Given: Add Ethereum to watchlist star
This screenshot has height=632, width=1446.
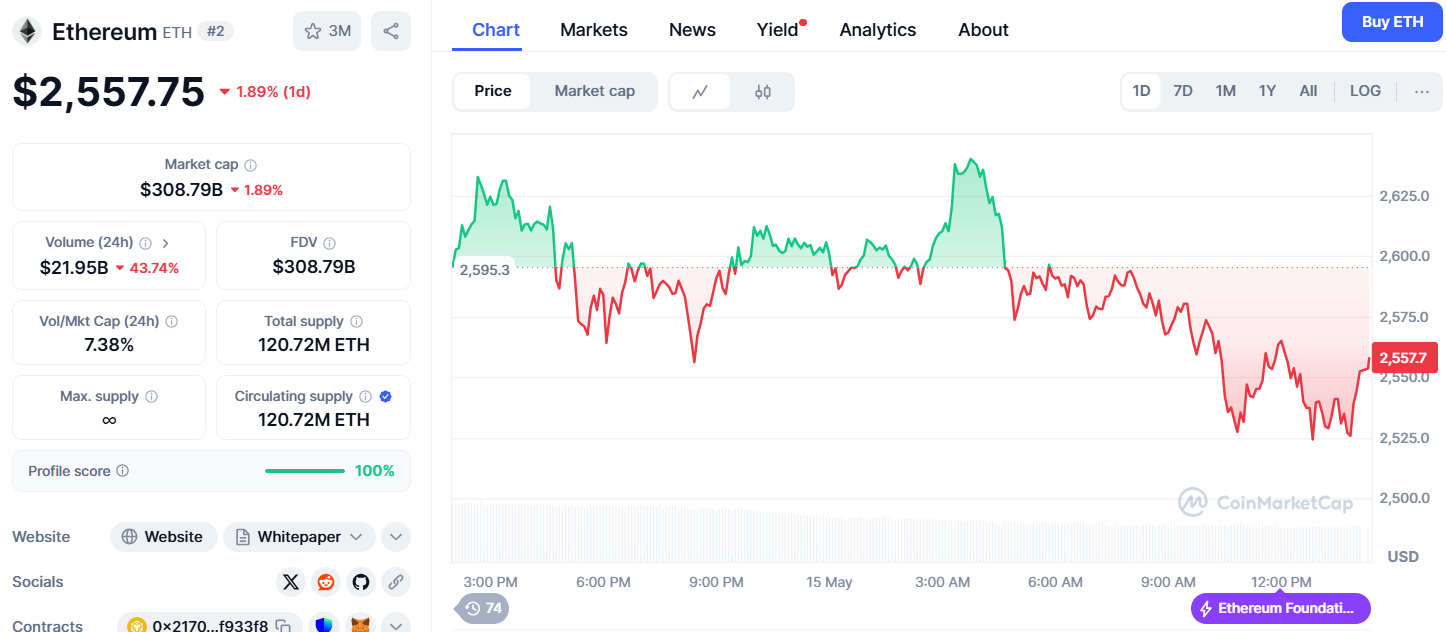Looking at the screenshot, I should pos(326,31).
